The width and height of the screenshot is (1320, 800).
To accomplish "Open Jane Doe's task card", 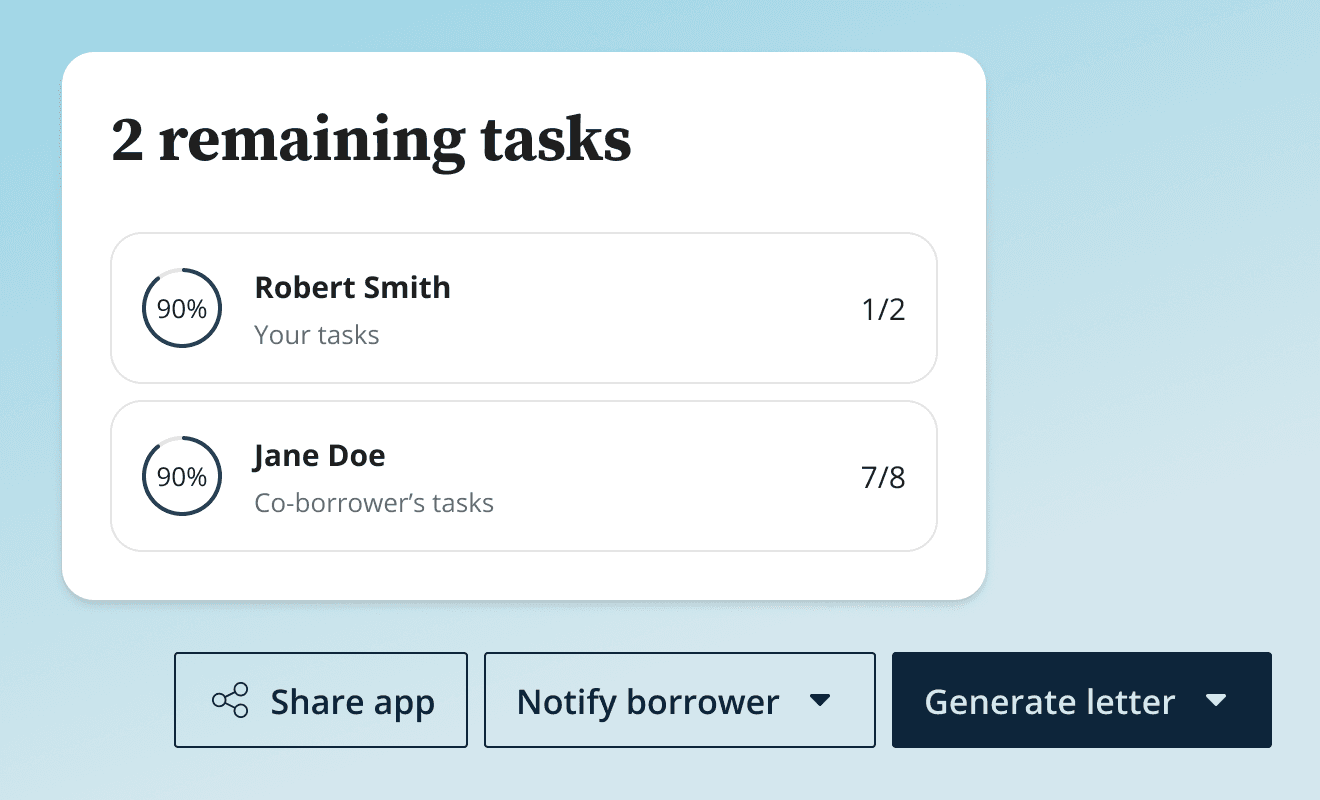I will point(524,476).
